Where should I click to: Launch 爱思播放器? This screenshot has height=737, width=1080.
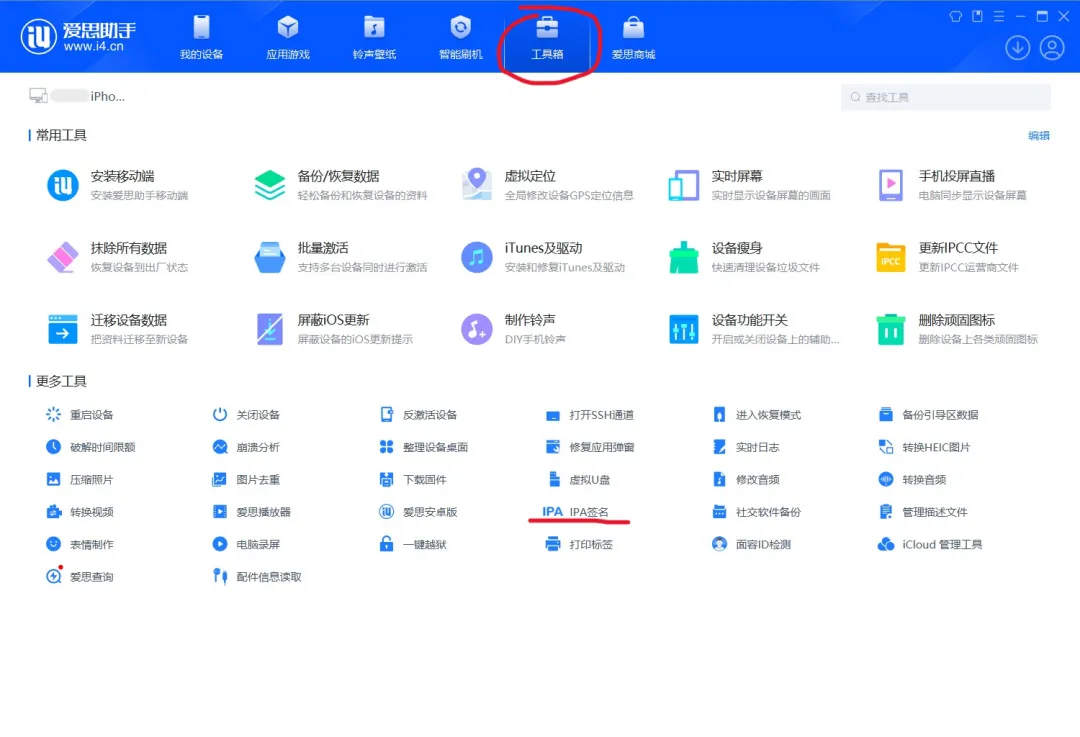[x=251, y=512]
